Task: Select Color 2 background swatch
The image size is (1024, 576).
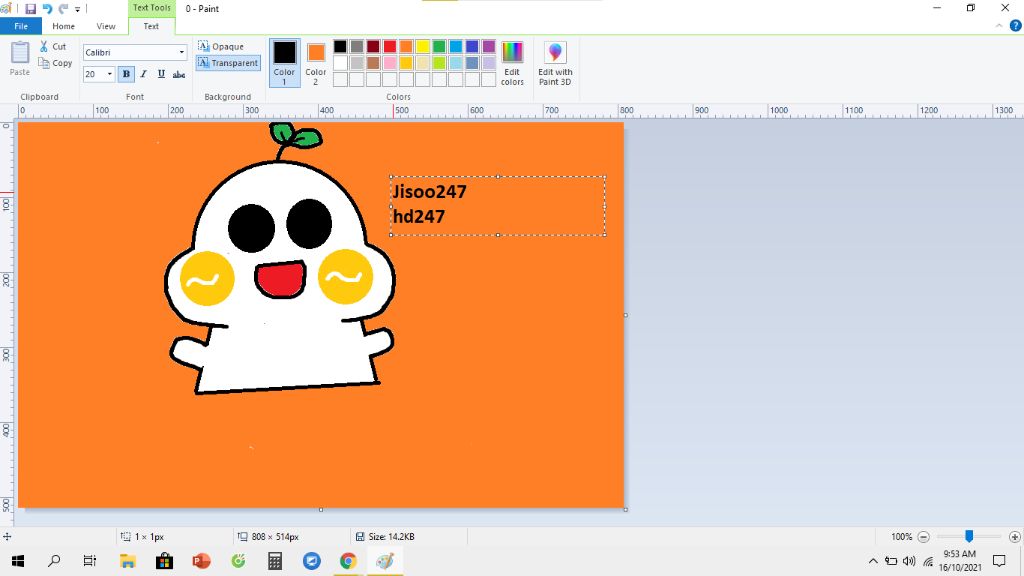Action: click(x=315, y=63)
